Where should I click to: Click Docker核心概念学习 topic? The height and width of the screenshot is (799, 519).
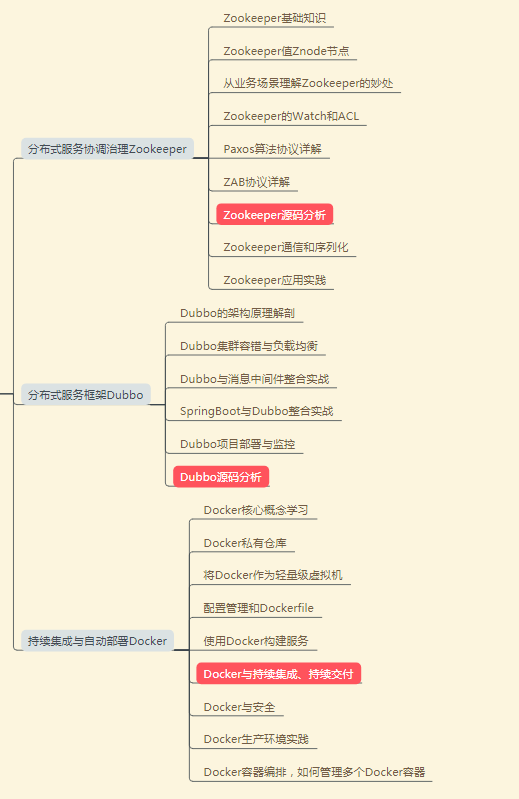tap(256, 510)
